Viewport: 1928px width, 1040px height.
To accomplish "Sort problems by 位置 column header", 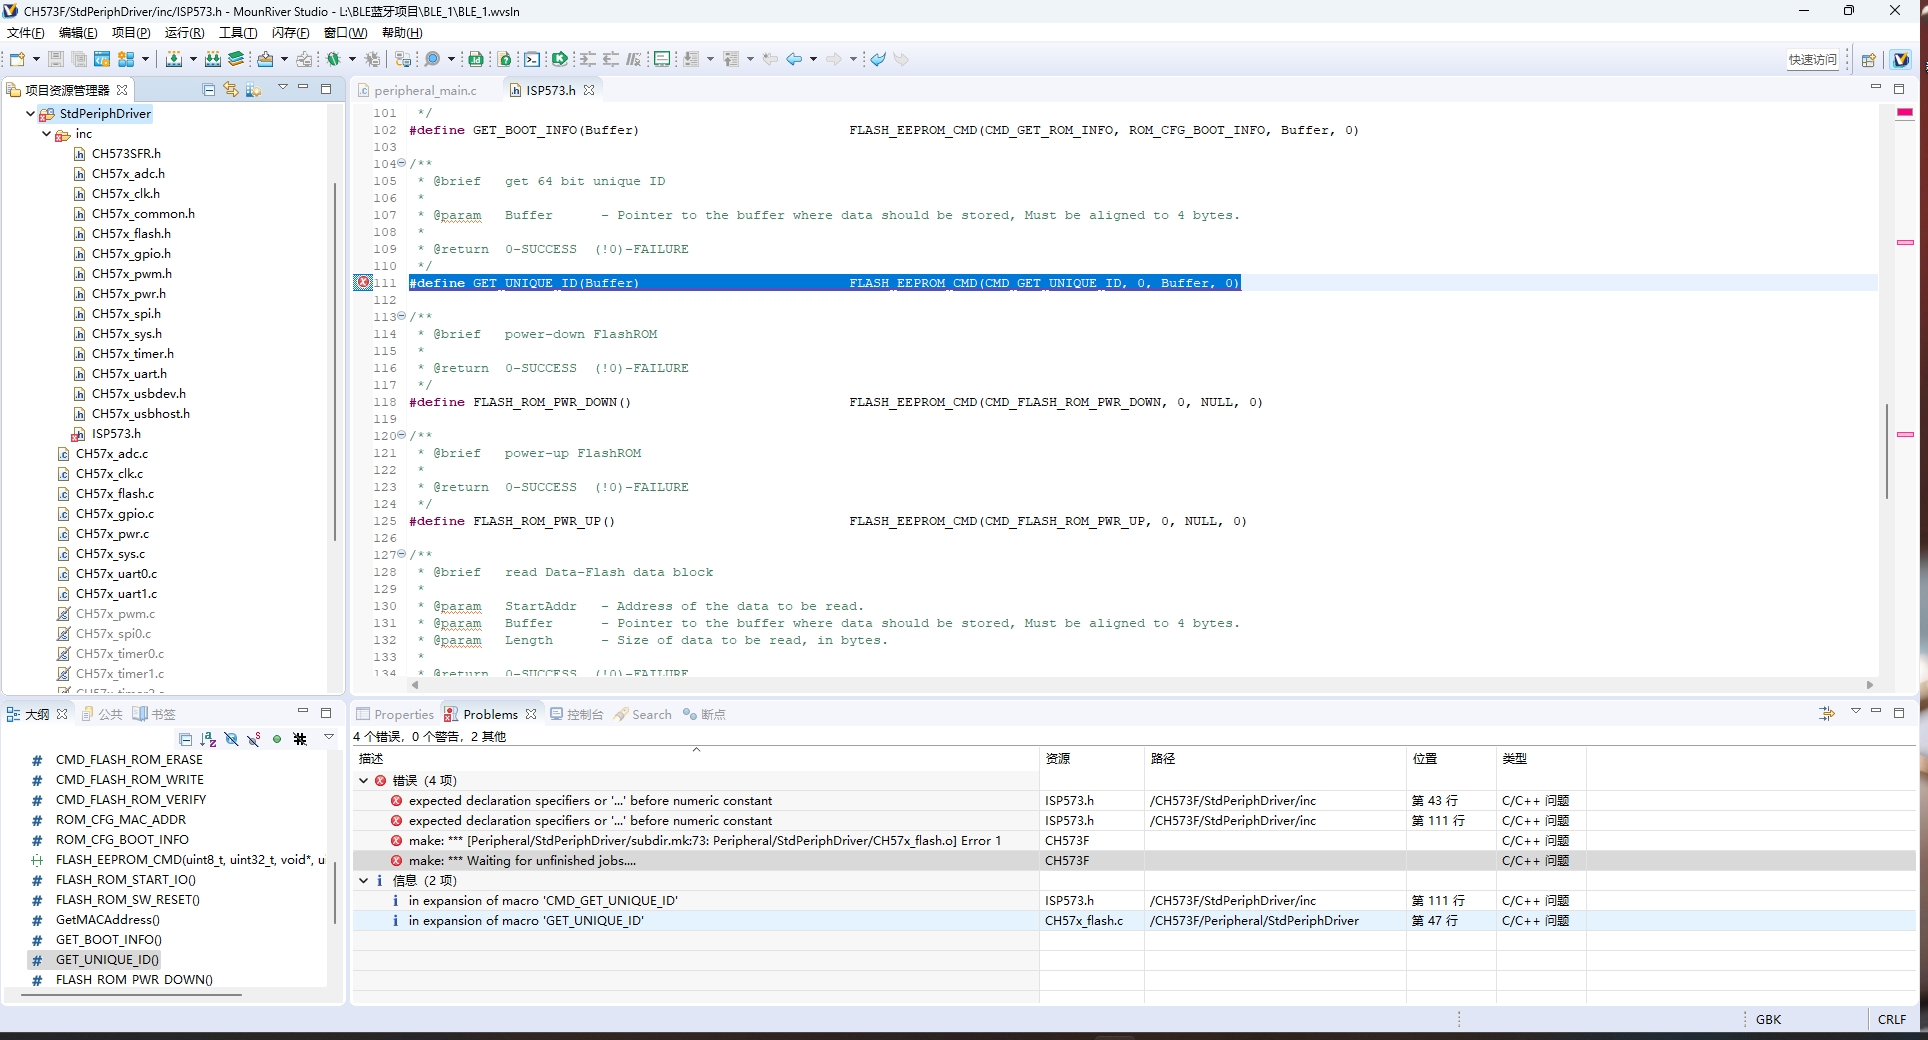I will coord(1451,759).
